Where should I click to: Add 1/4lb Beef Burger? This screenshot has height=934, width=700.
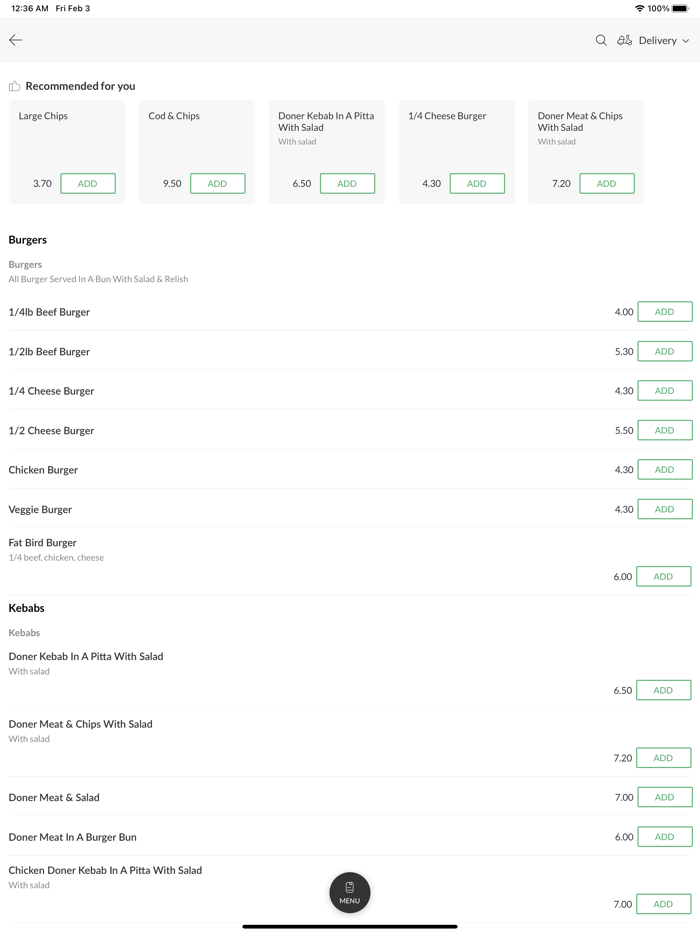(x=664, y=312)
